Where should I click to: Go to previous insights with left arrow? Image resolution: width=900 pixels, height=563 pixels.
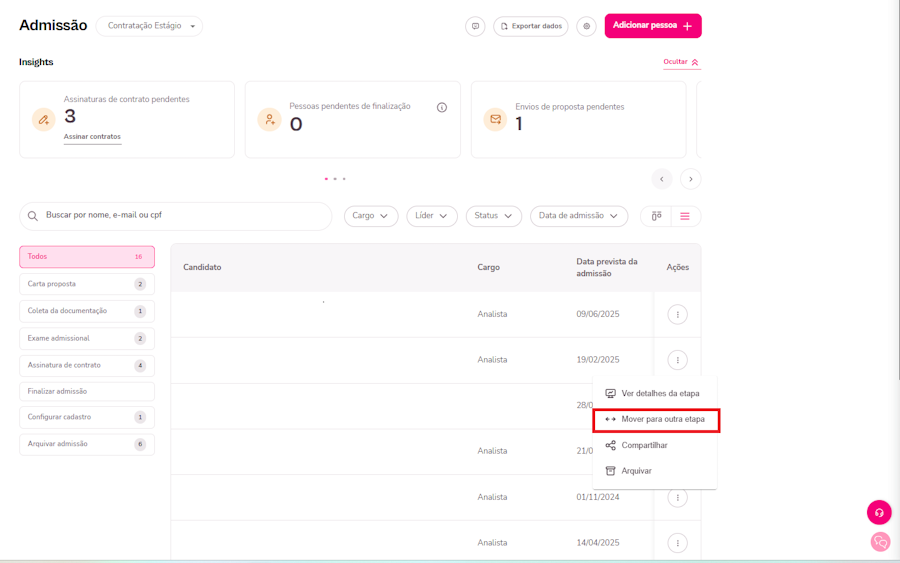tap(662, 179)
